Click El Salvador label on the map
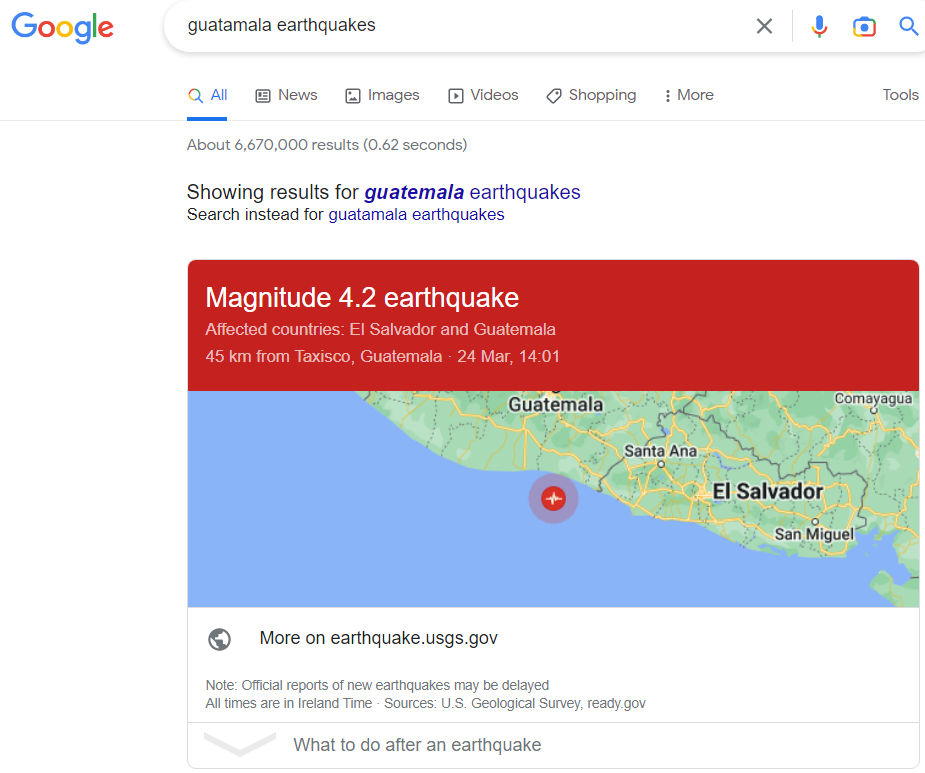 pos(766,491)
